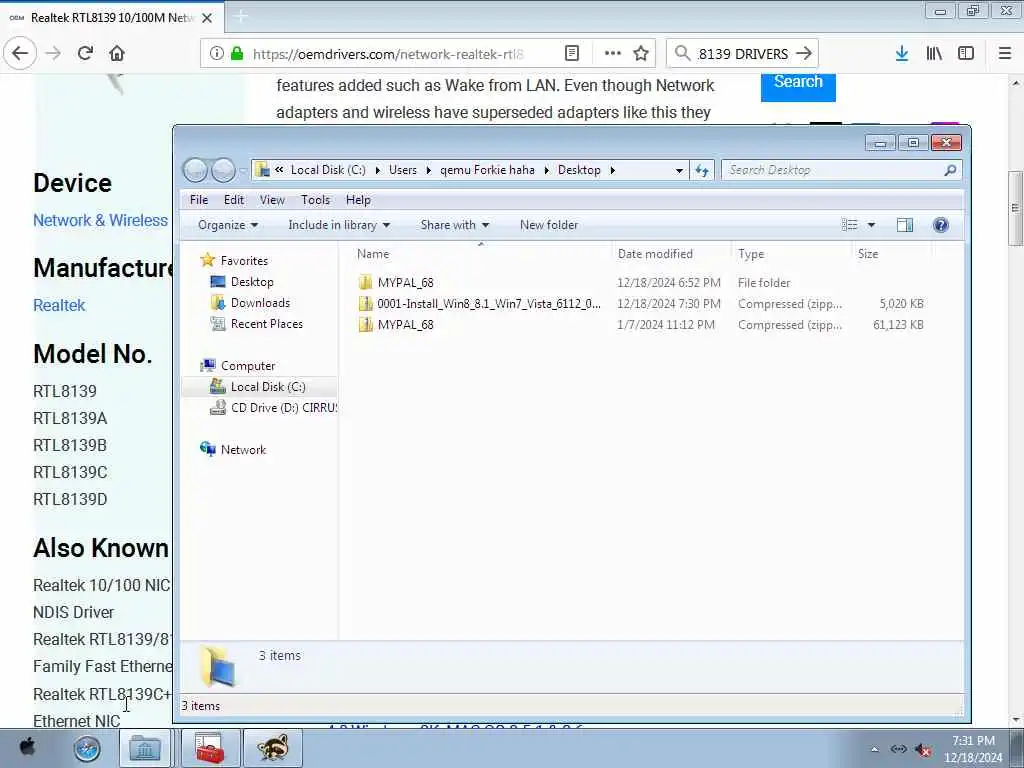This screenshot has height=768, width=1024.
Task: Open the Firefox hamburger menu
Action: pyautogui.click(x=1004, y=54)
